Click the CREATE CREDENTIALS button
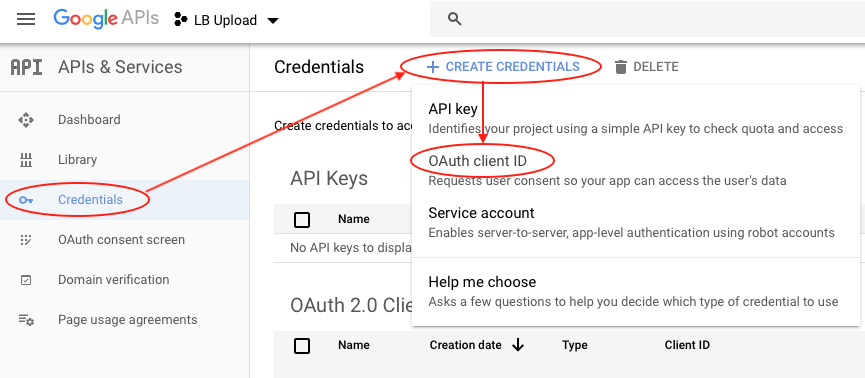The image size is (865, 378). pos(503,67)
